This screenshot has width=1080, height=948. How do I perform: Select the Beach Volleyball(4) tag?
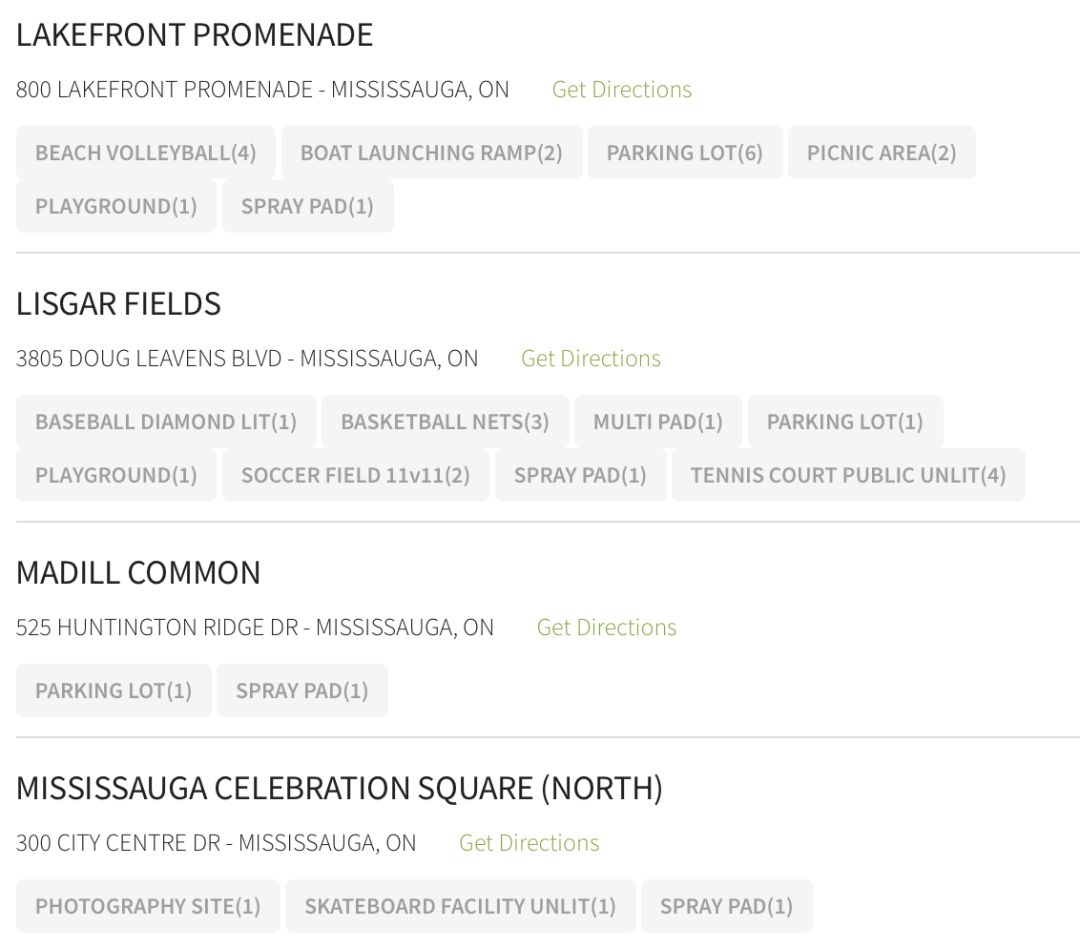pos(146,153)
